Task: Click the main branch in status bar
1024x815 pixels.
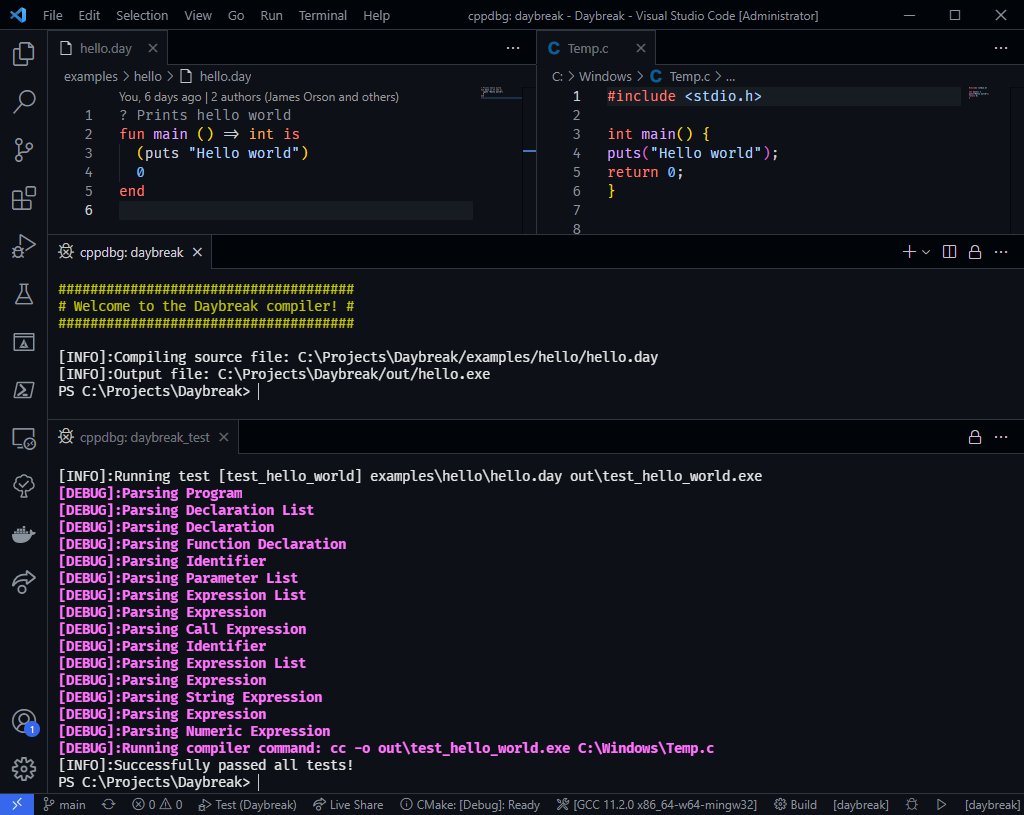Action: 65,805
